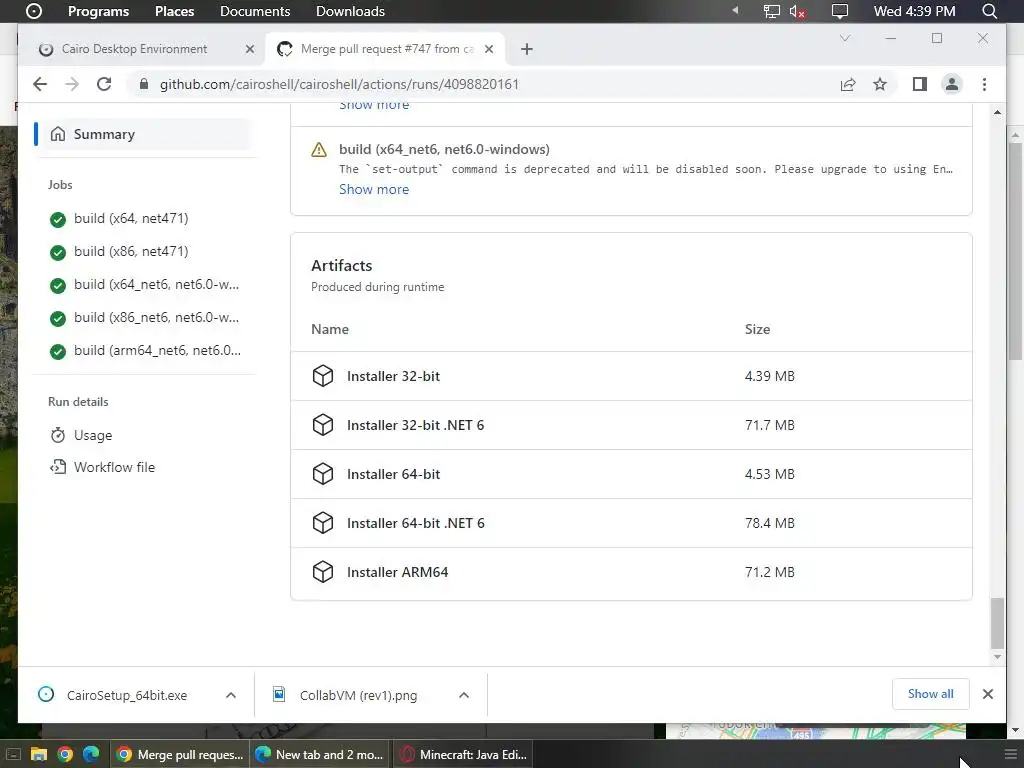The width and height of the screenshot is (1024, 768).
Task: Click the search magnifier in menu bar
Action: tap(989, 11)
